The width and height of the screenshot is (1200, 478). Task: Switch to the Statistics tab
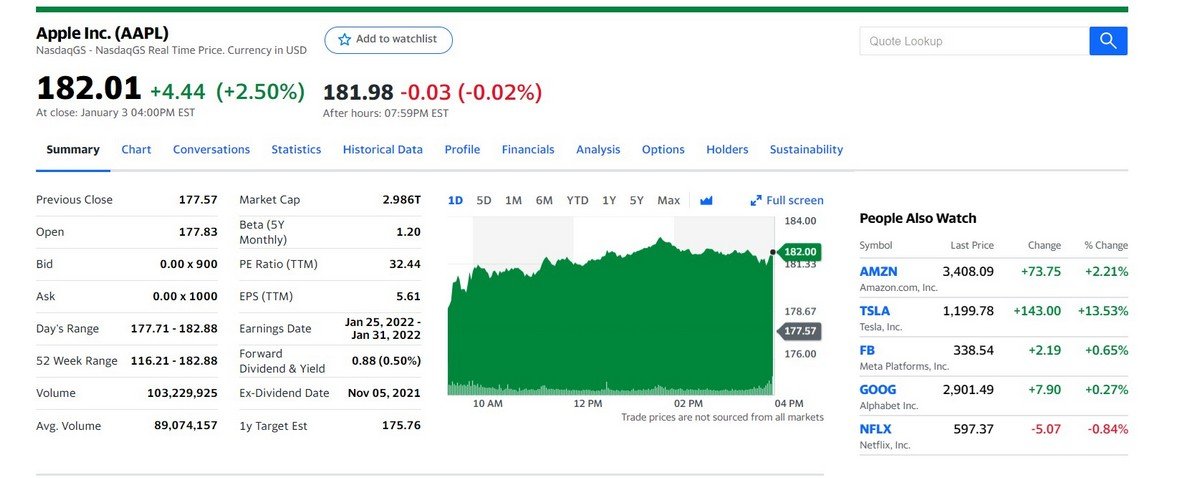(296, 150)
